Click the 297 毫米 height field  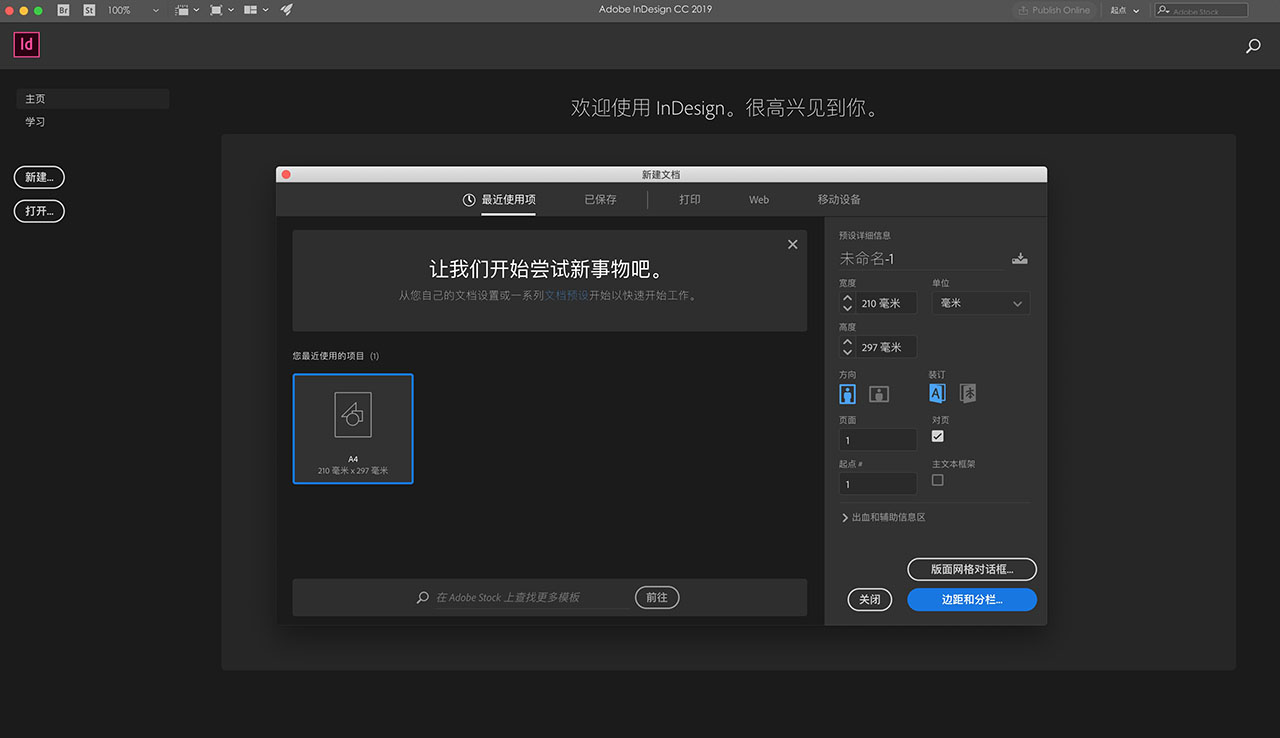point(887,347)
